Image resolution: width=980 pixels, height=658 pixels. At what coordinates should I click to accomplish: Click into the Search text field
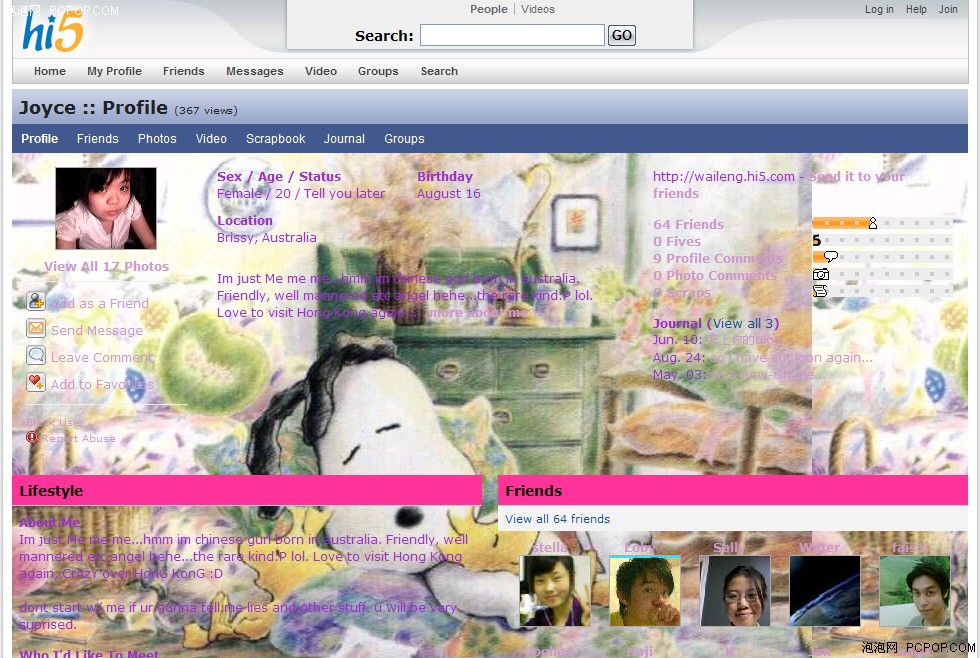512,35
